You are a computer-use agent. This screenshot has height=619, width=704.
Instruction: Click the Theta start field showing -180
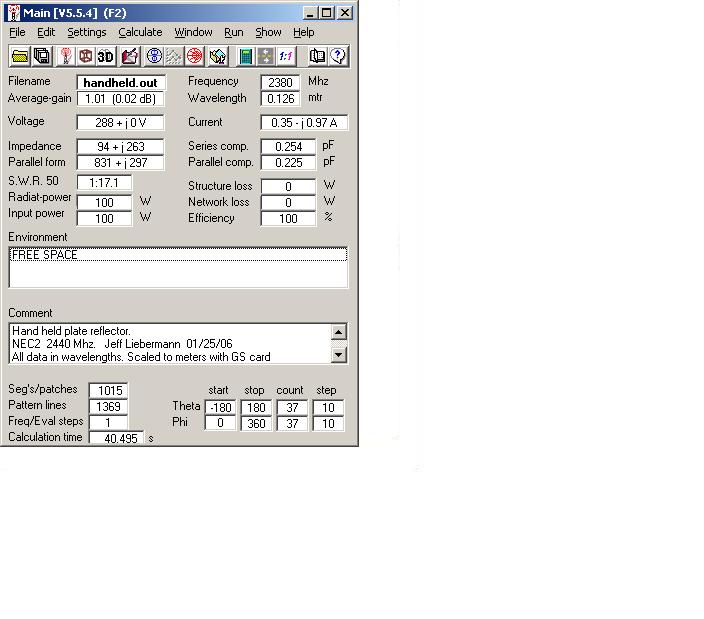tap(220, 408)
